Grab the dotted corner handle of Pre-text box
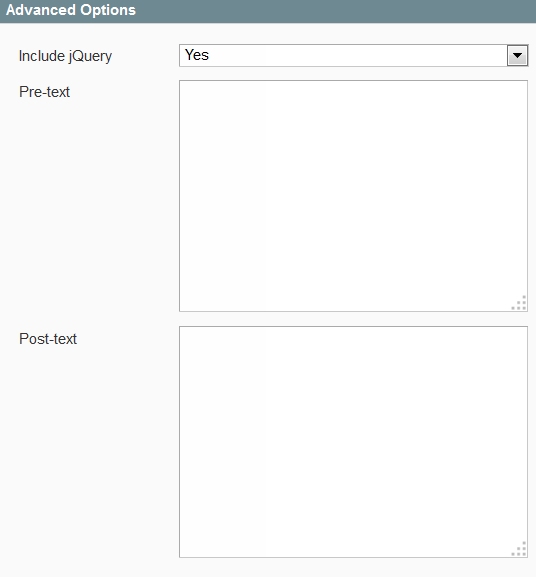This screenshot has height=577, width=536. point(519,303)
